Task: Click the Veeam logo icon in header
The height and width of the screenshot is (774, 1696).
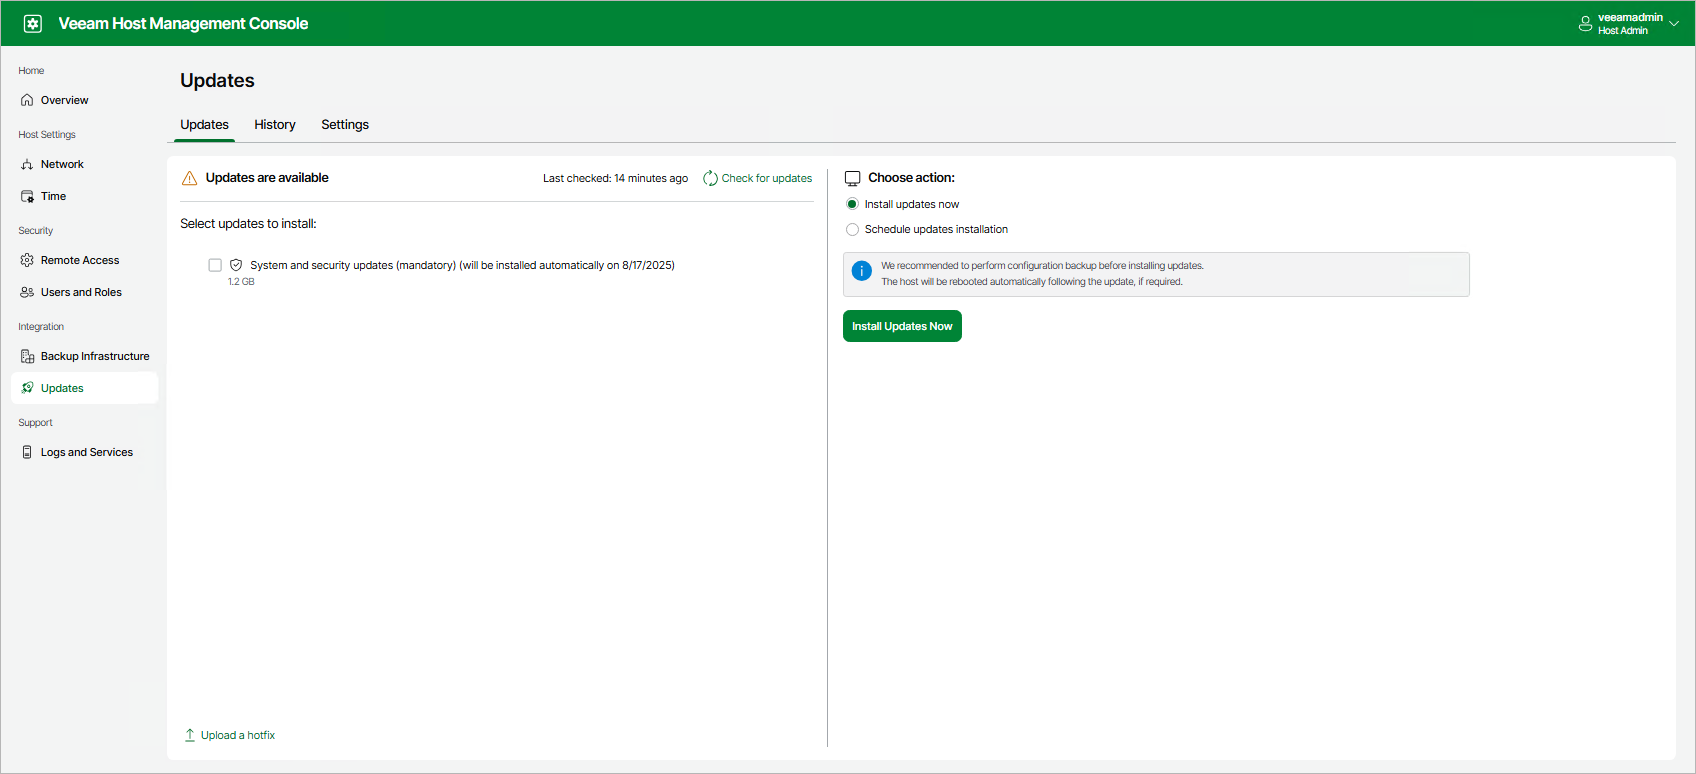Action: tap(33, 23)
